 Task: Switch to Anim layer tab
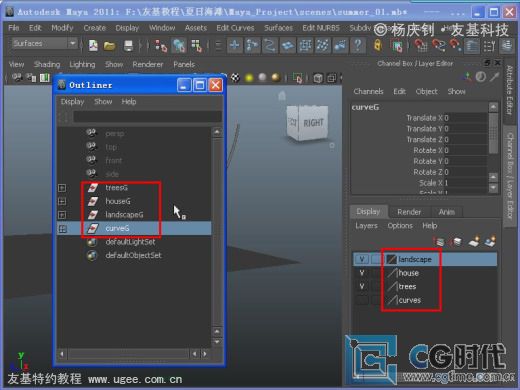coord(446,212)
